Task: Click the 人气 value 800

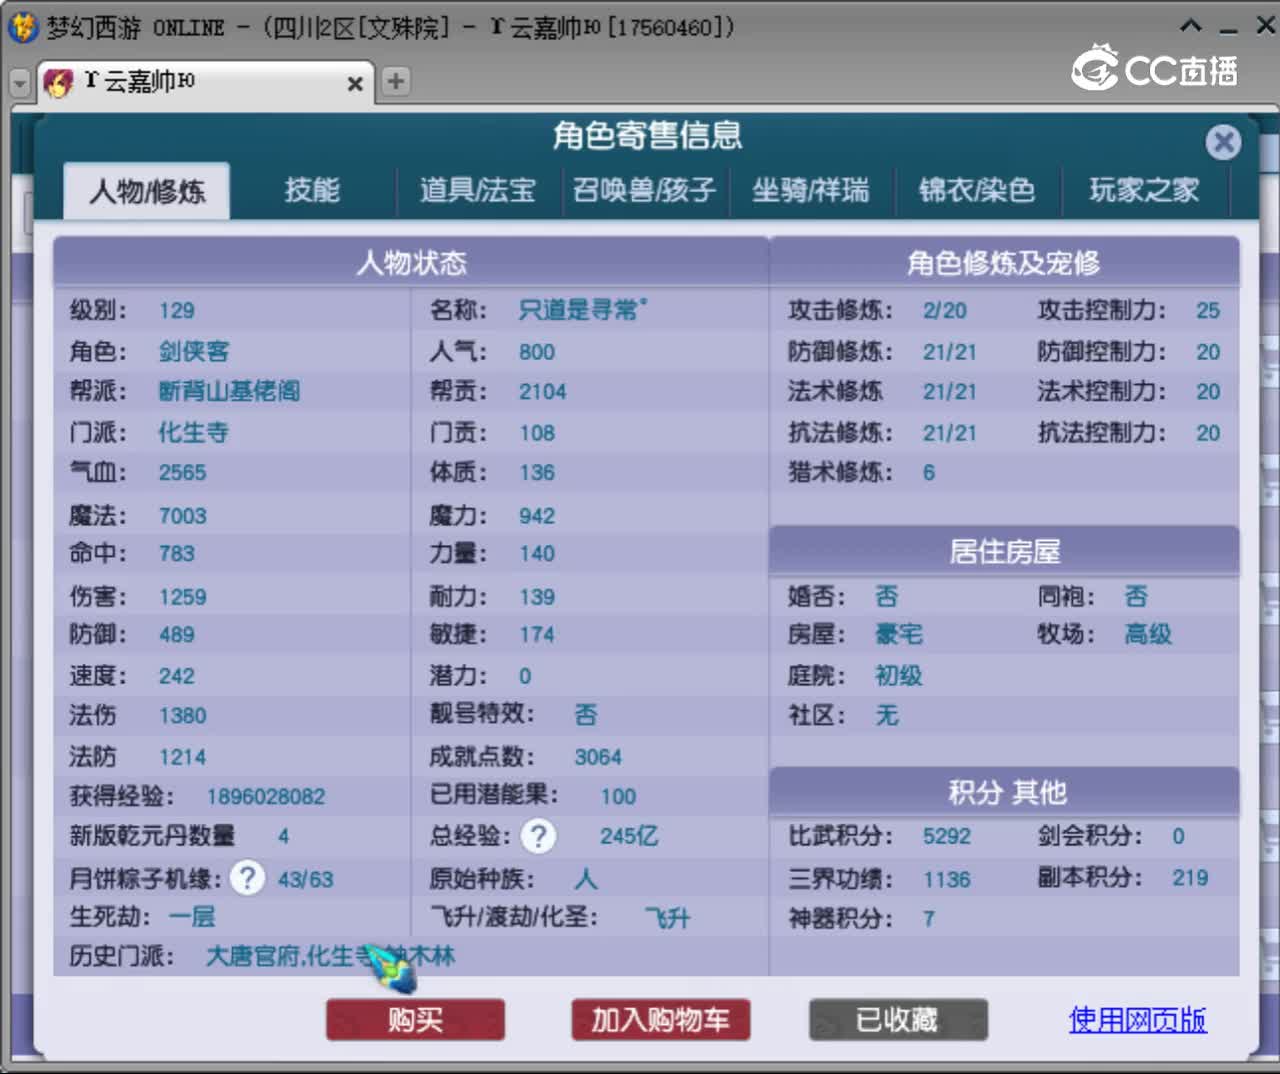Action: [x=537, y=352]
